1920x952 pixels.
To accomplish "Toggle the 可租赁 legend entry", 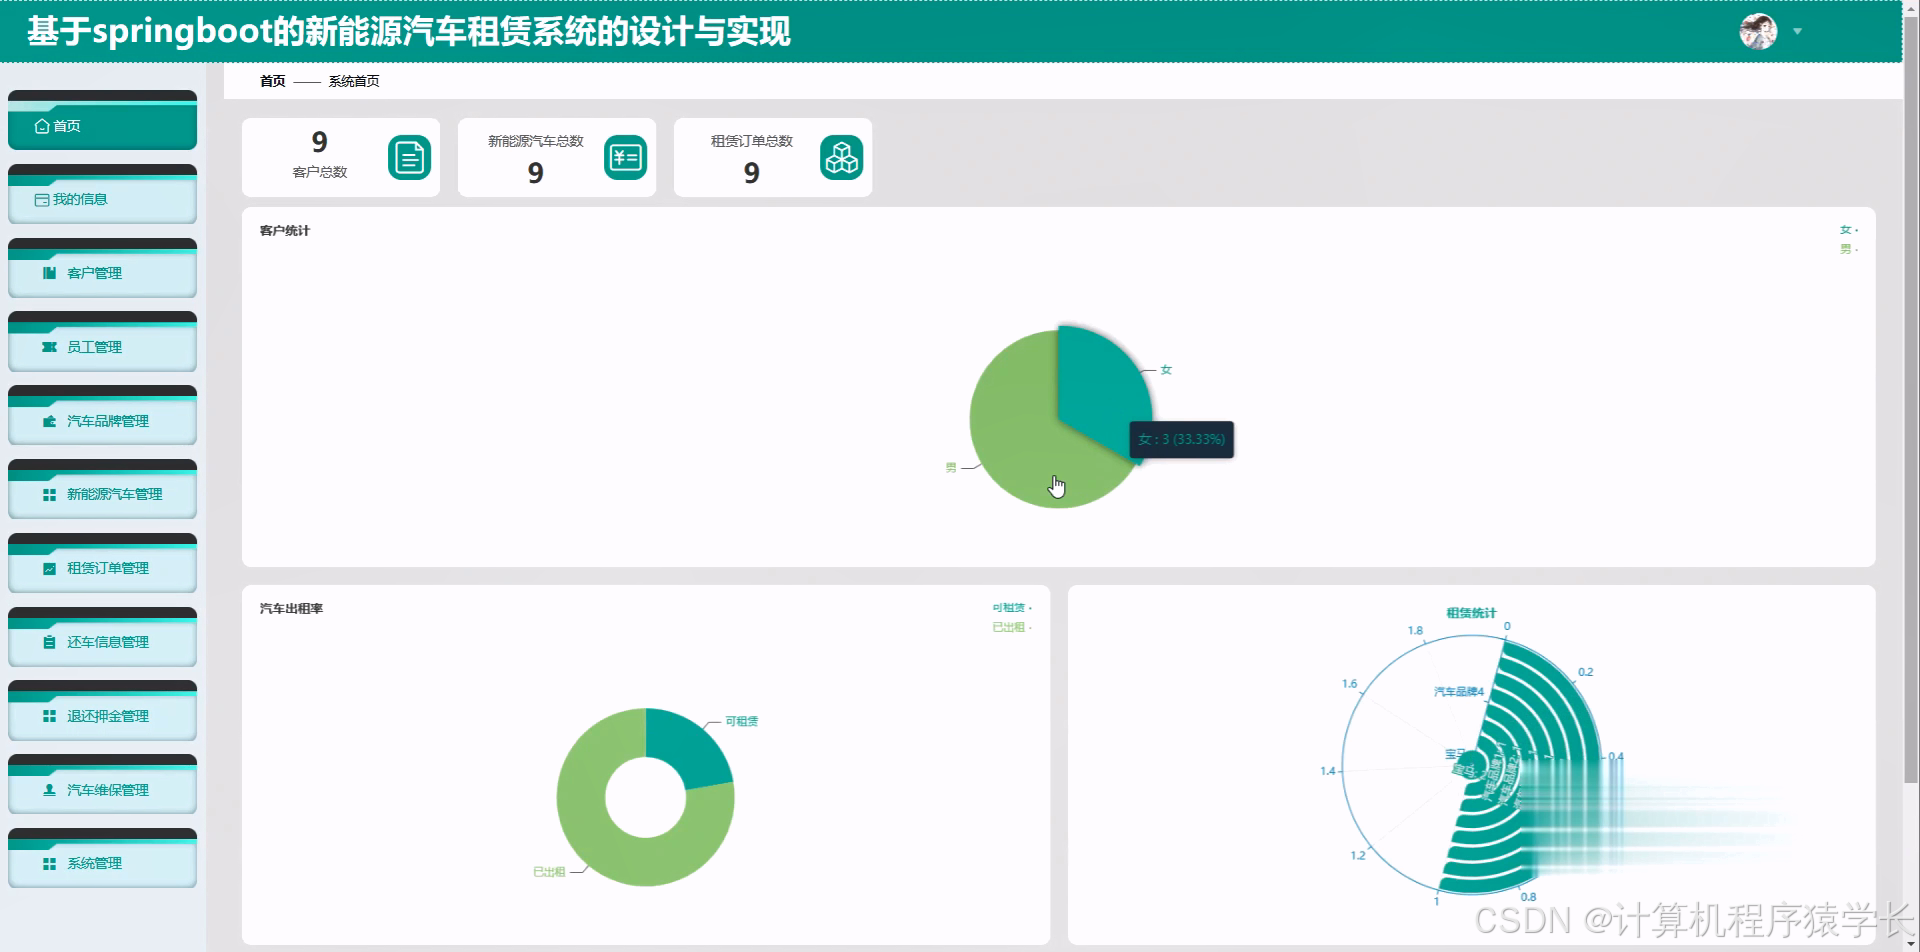I will click(x=1009, y=607).
